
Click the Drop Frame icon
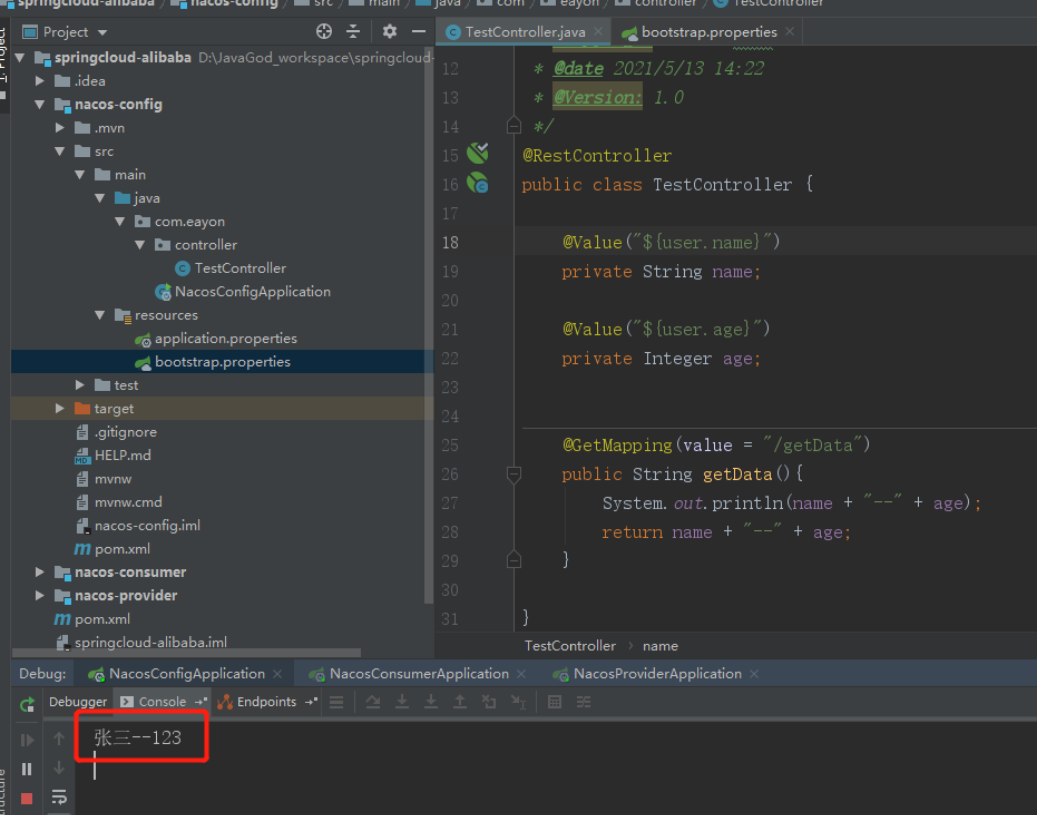coord(489,702)
